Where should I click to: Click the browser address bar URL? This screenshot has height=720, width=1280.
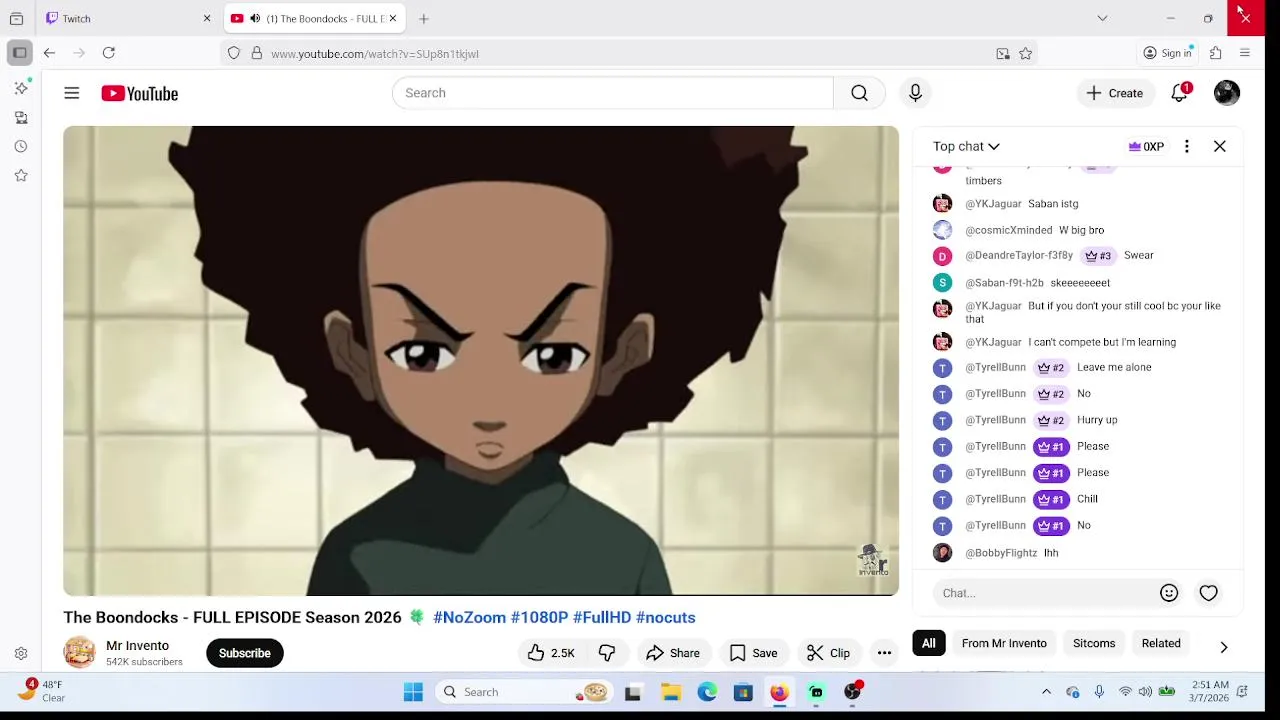374,54
